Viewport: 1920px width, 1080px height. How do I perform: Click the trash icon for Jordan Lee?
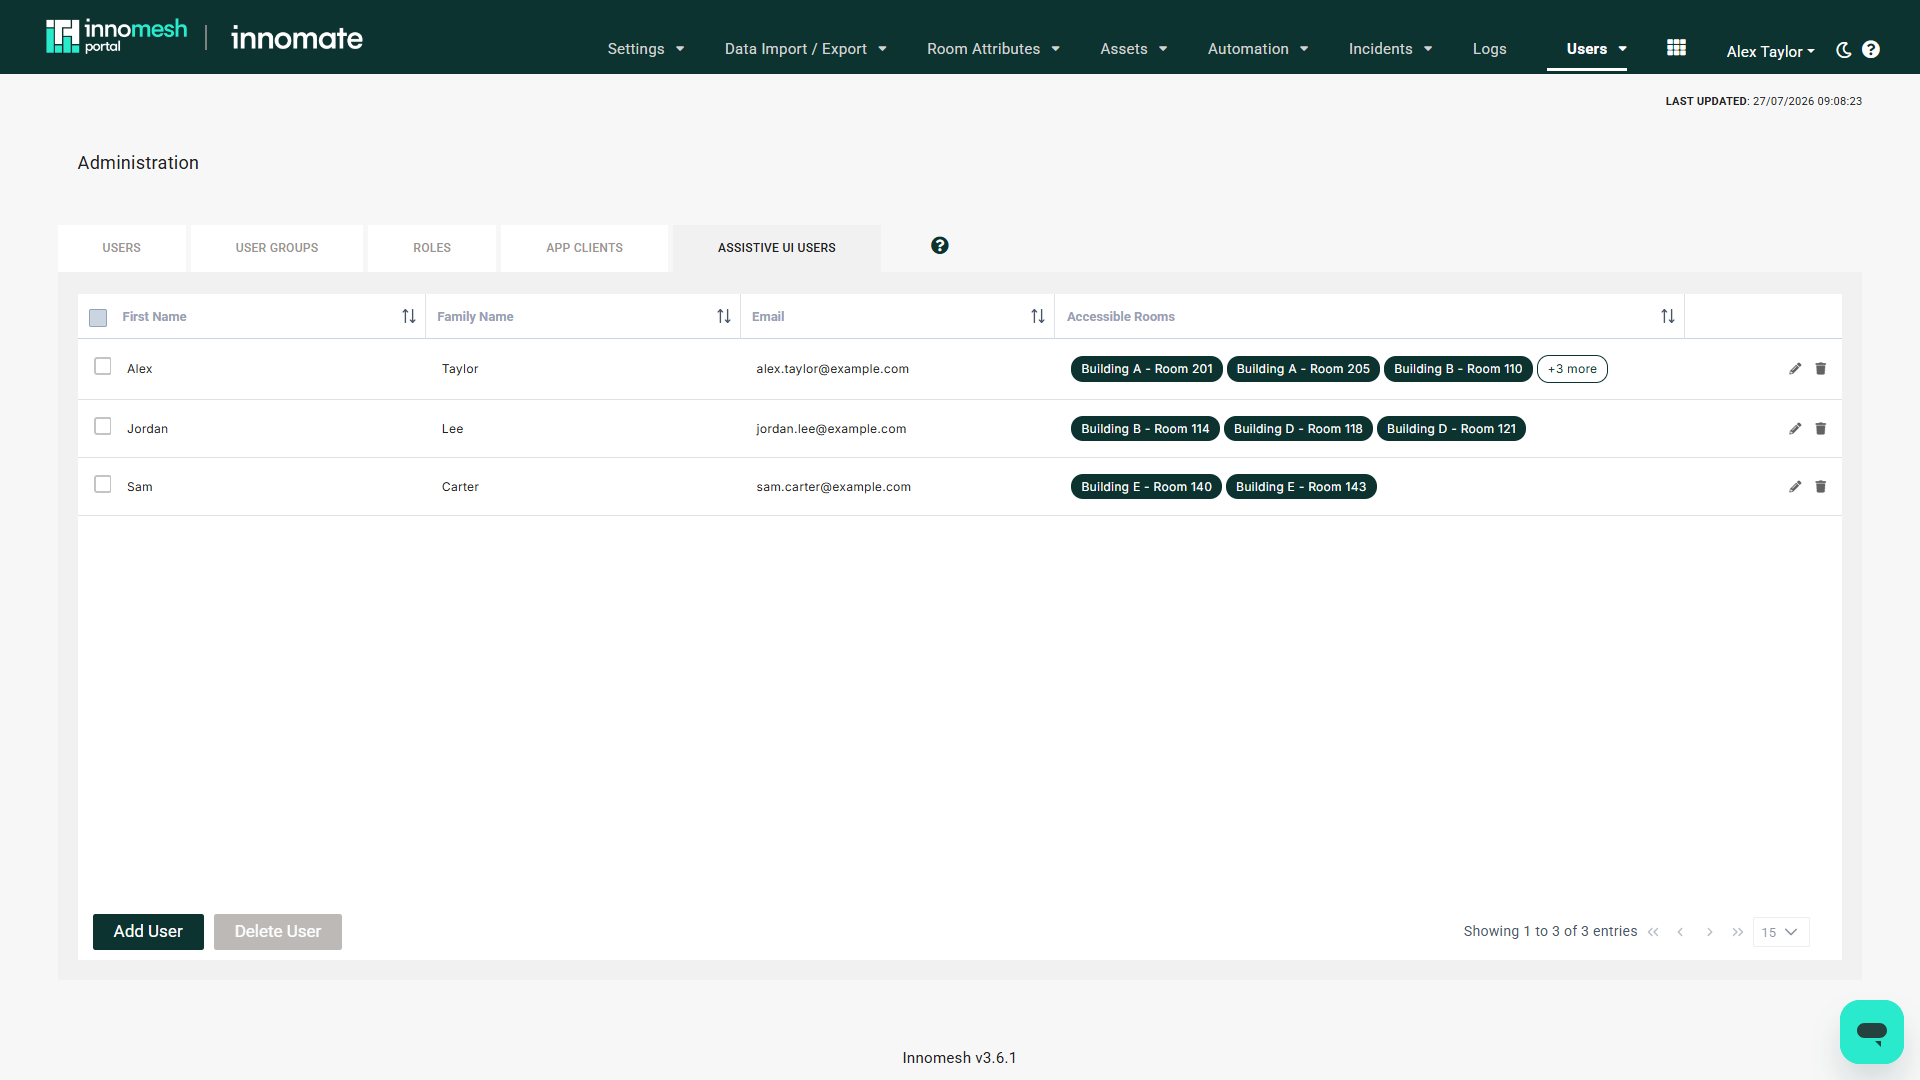(x=1821, y=429)
